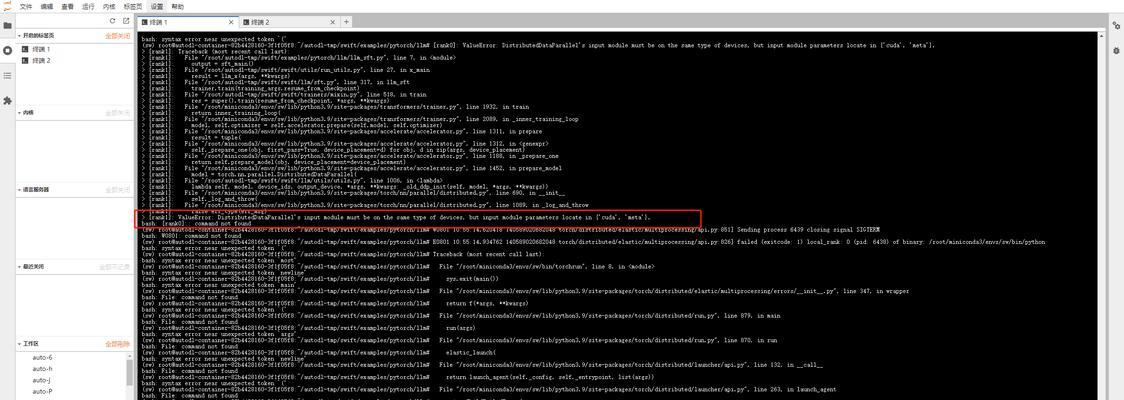Open the 内核 menu
1124x400 pixels.
109,6
